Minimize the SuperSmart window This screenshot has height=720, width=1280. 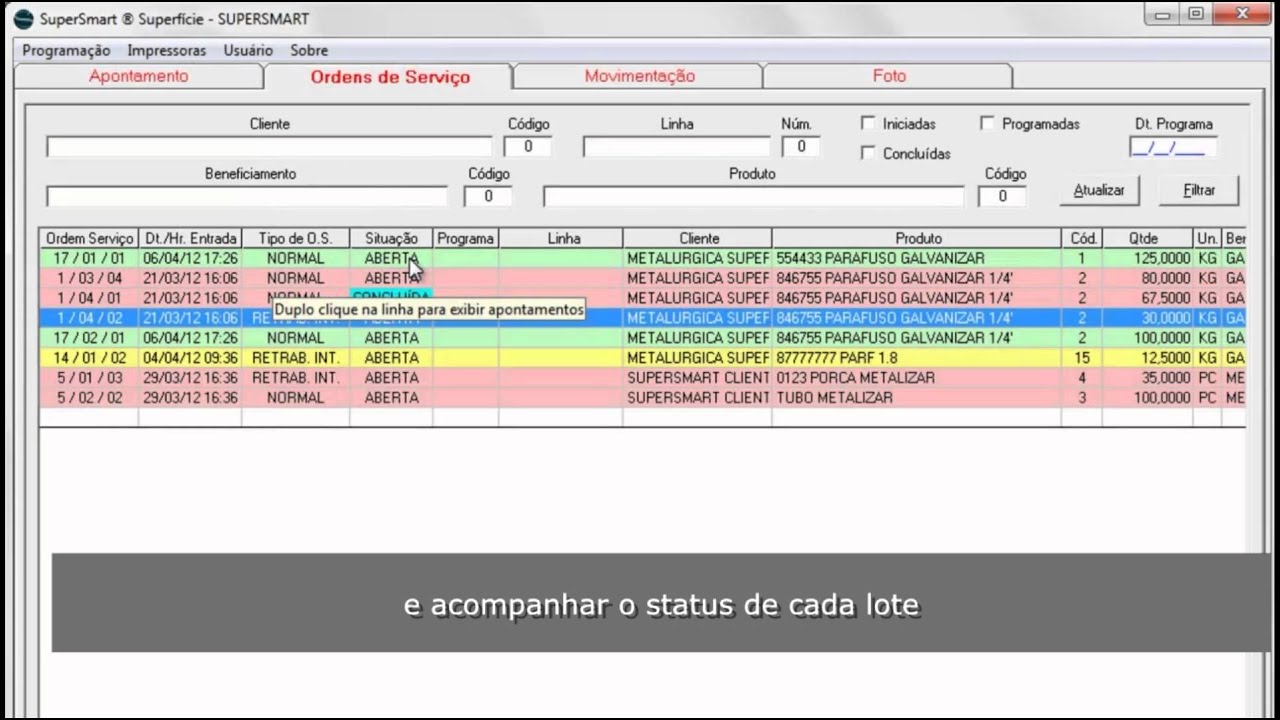tap(1162, 15)
